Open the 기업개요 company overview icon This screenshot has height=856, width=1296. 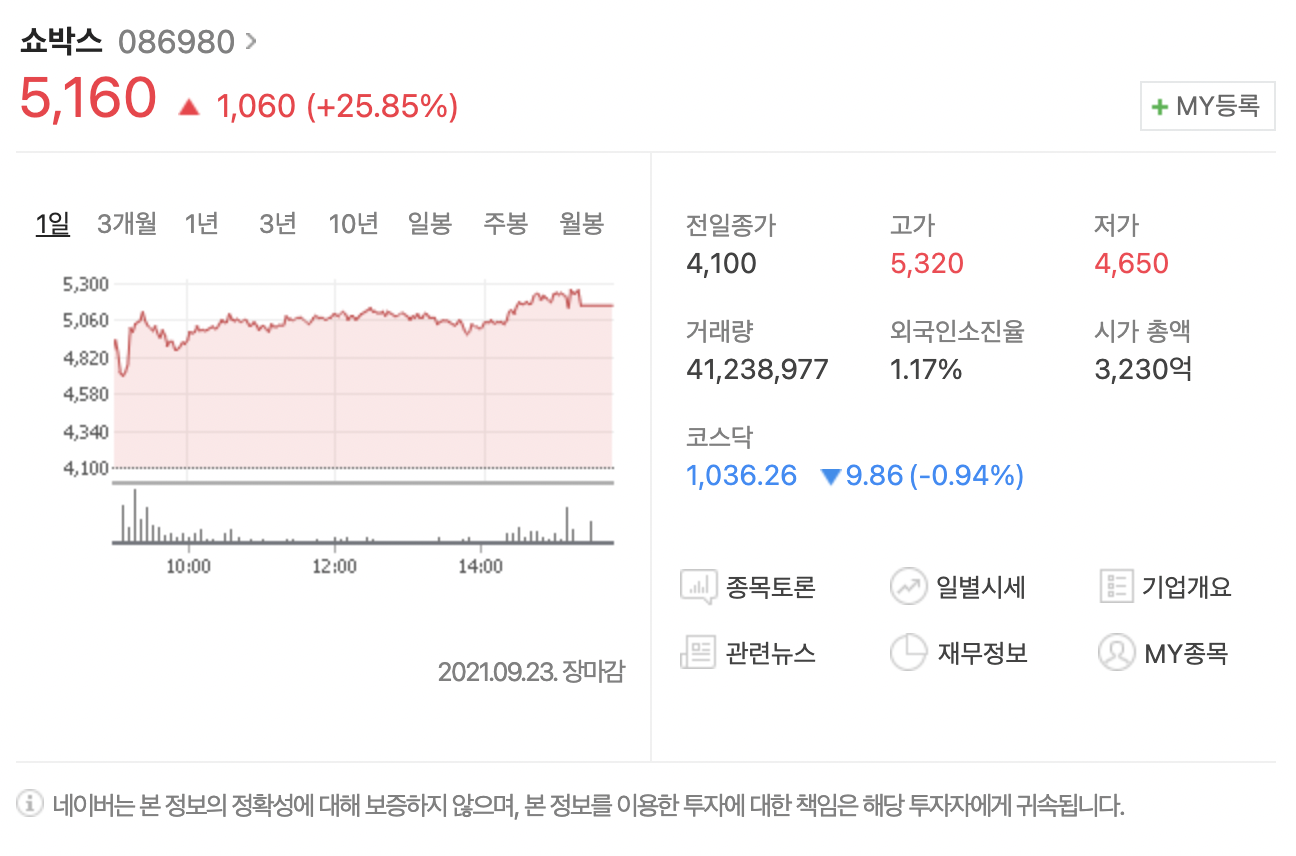(1117, 586)
